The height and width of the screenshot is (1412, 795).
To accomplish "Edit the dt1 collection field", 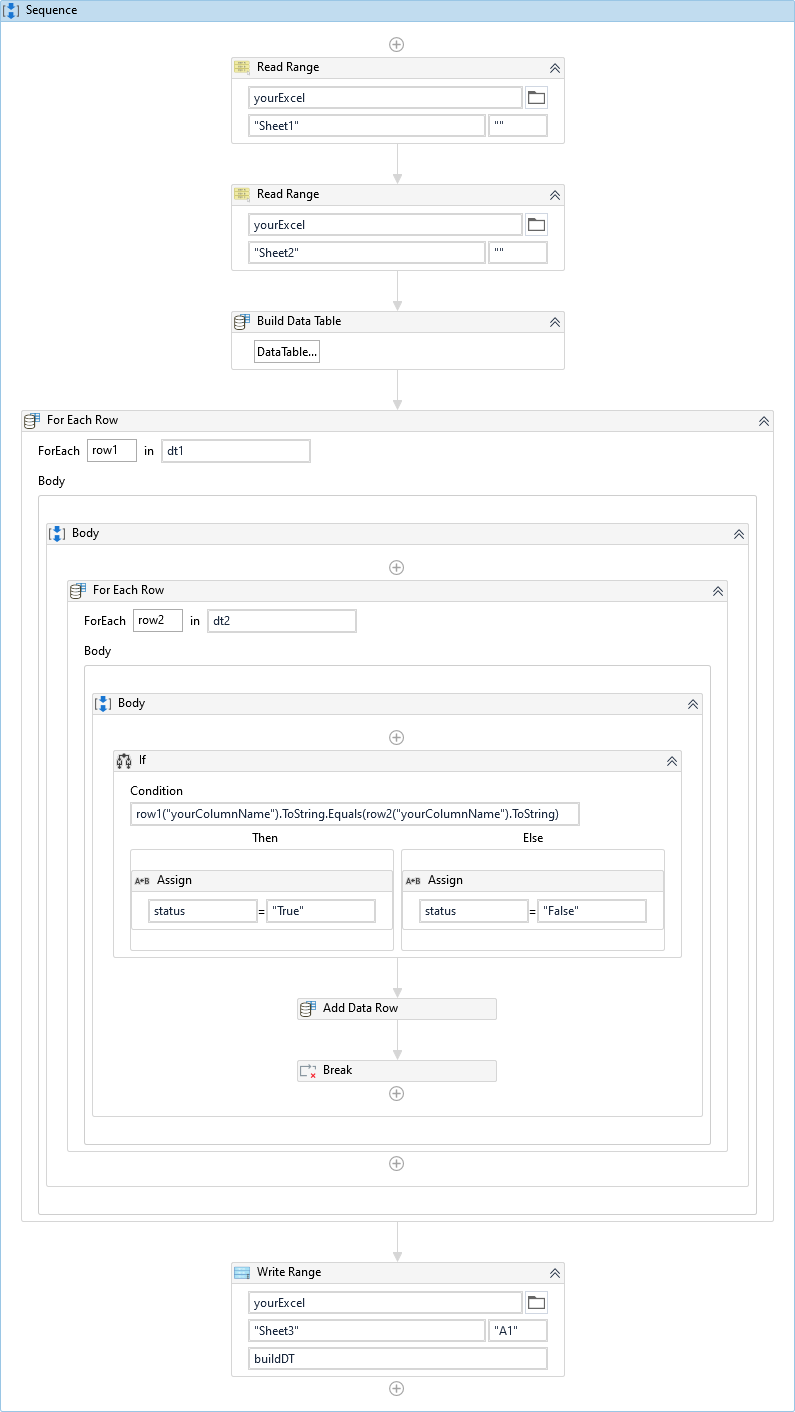I will click(x=236, y=451).
